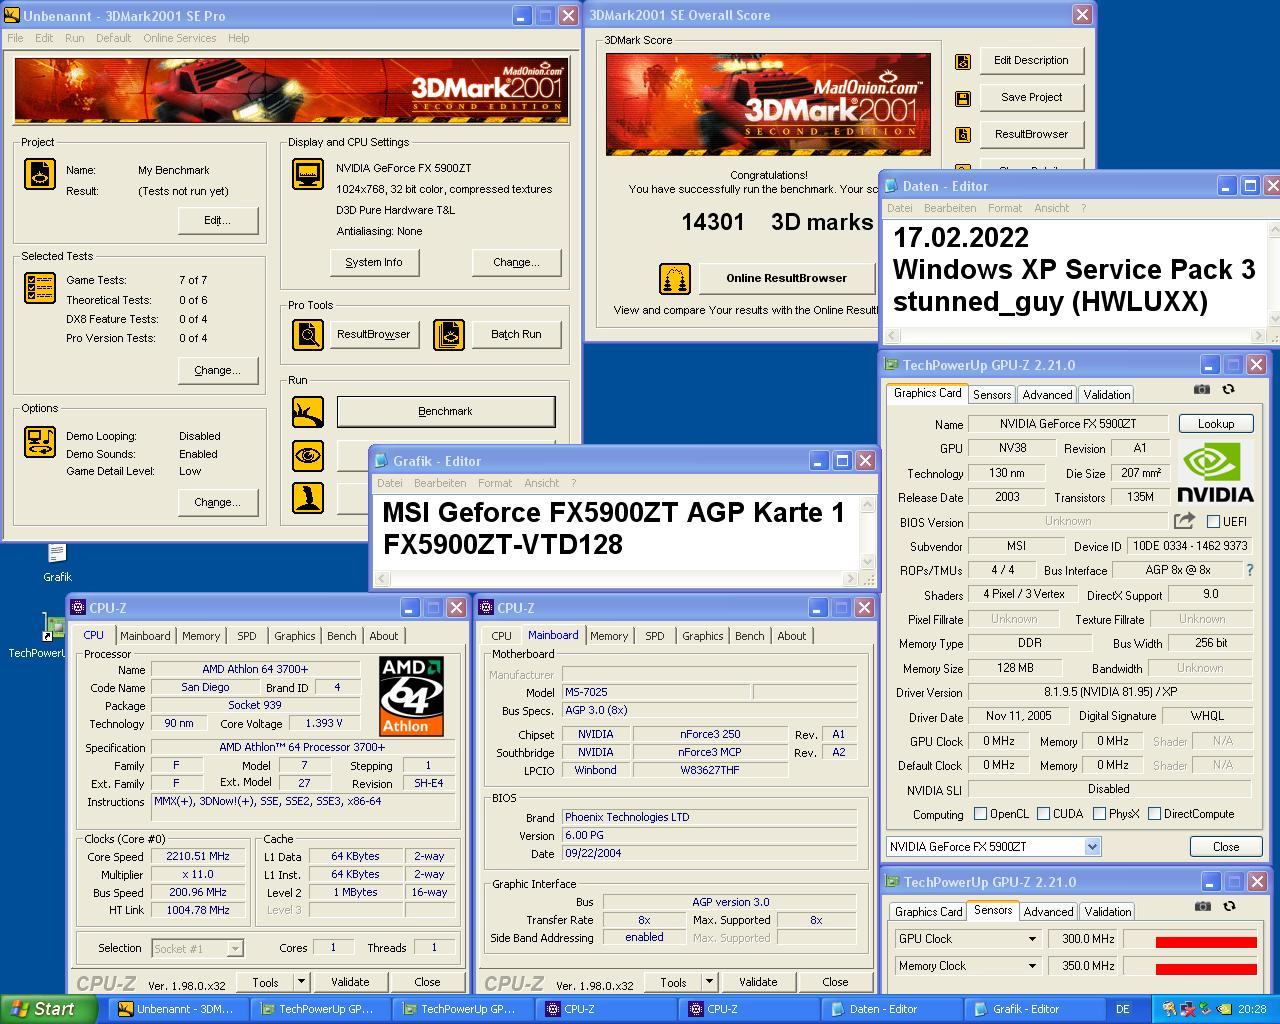Click the refresh icon in GPU-Z Sensors window
1280x1024 pixels.
coord(1229,906)
